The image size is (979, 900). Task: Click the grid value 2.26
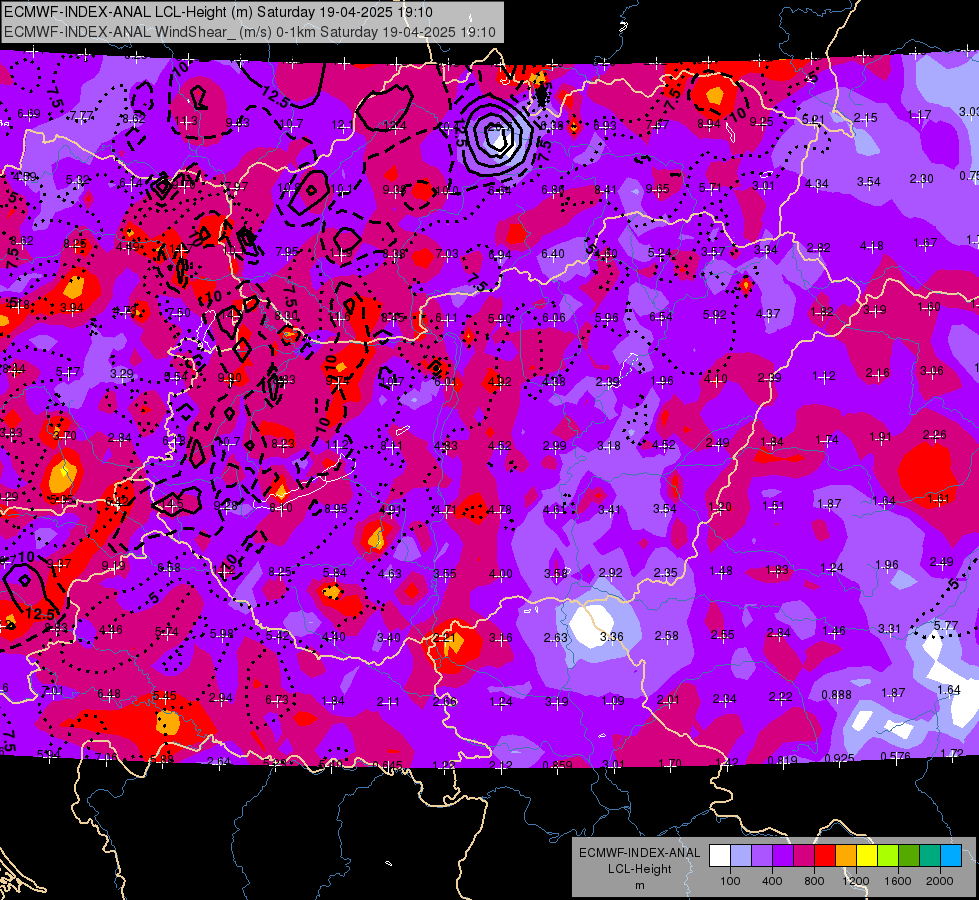click(x=935, y=435)
